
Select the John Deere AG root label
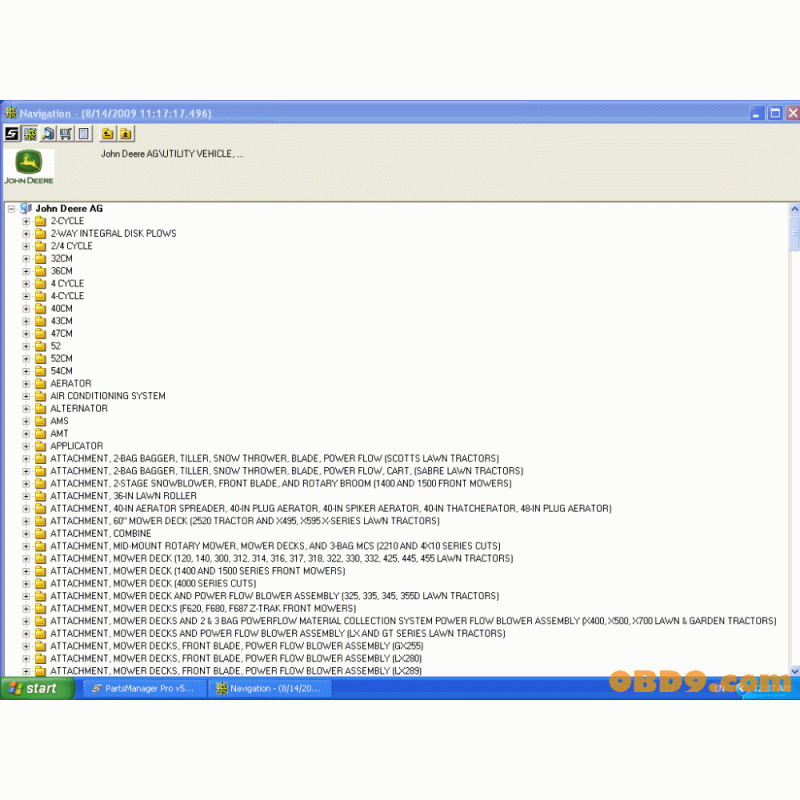pyautogui.click(x=69, y=209)
